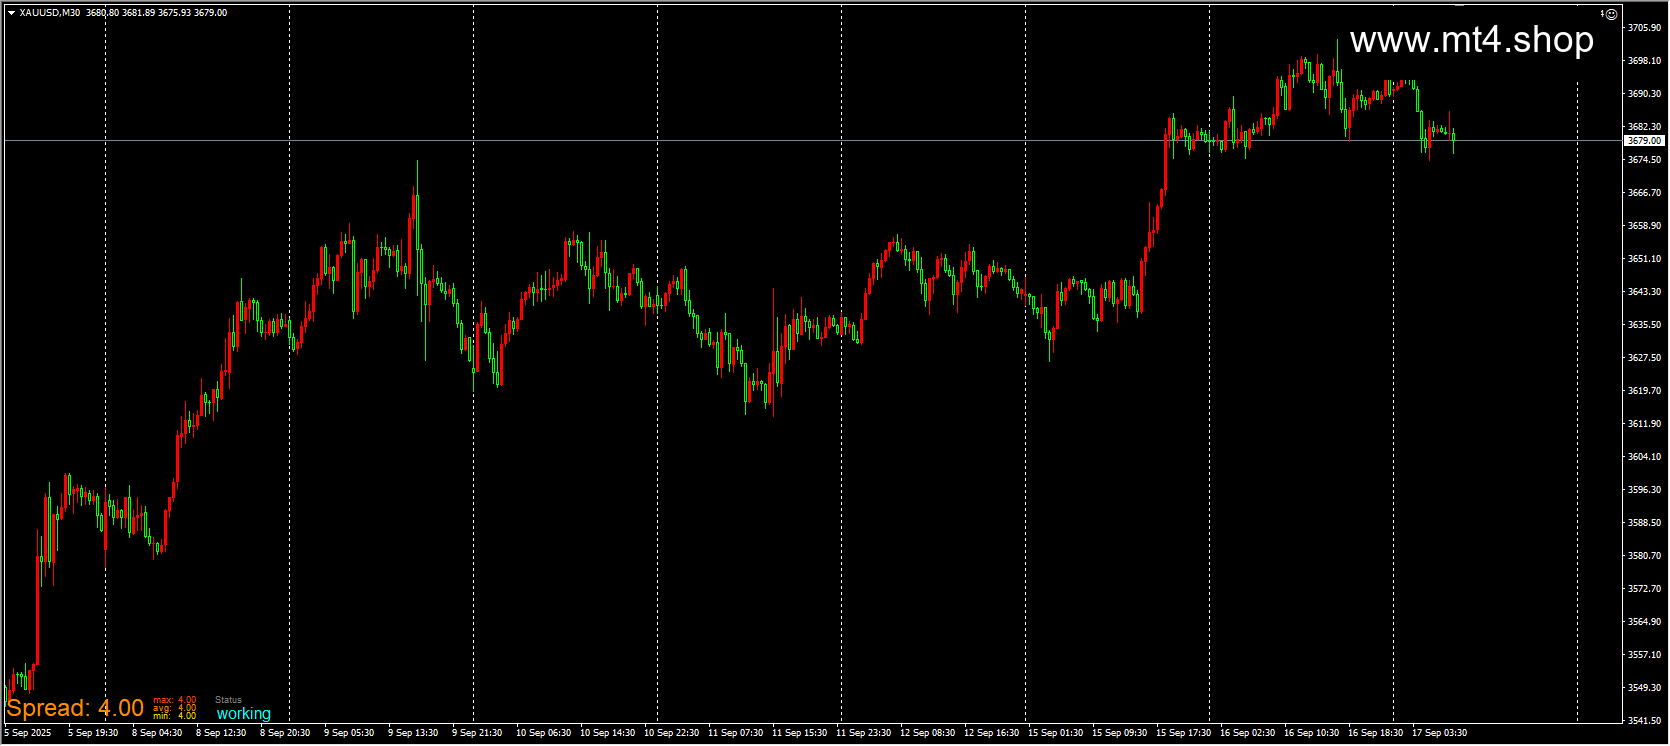Click the 9 Sep 05:30 time label

point(349,733)
